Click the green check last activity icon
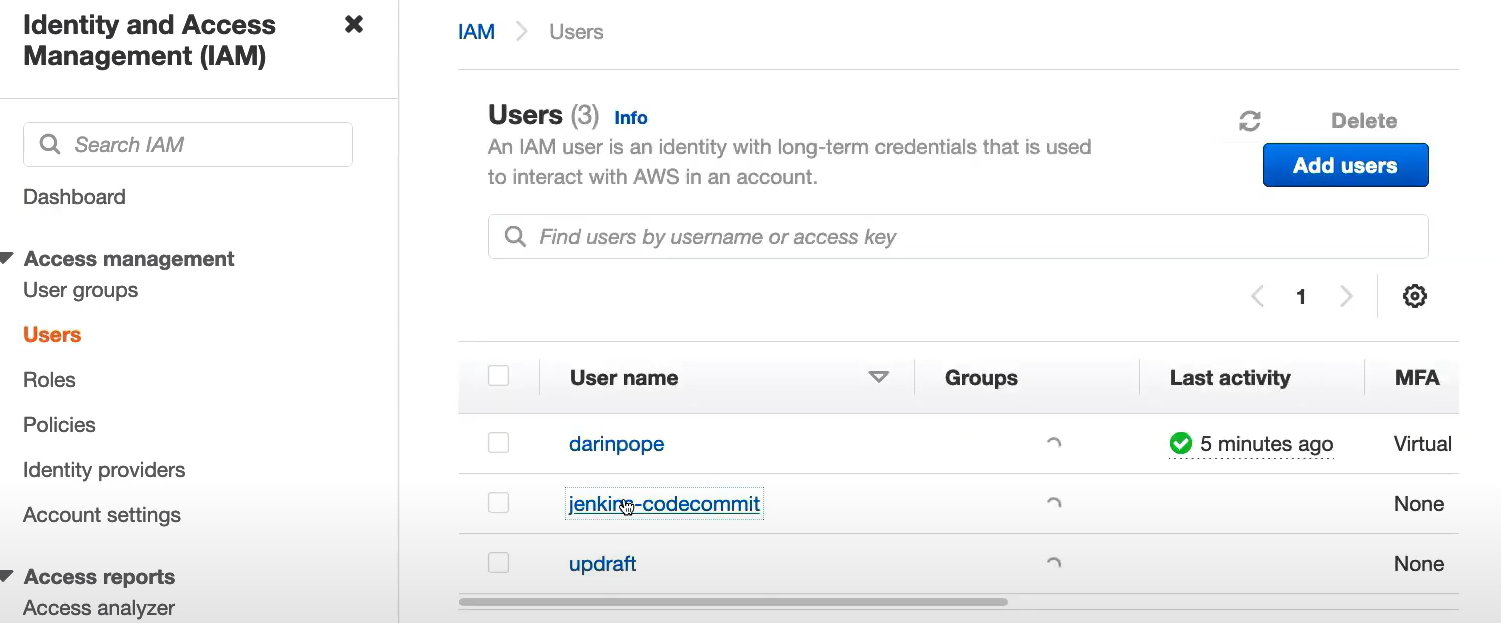This screenshot has width=1501, height=623. (x=1181, y=443)
